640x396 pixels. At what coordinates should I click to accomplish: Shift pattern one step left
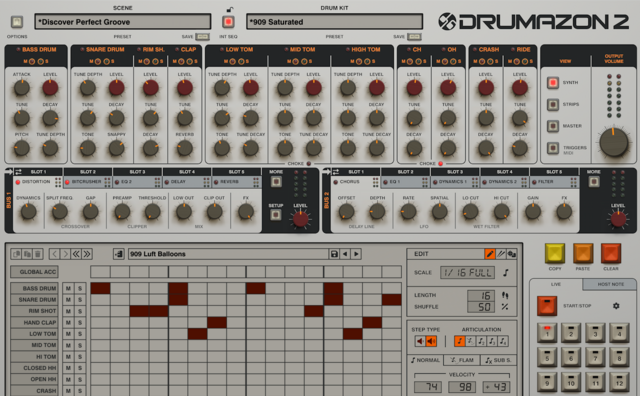[55, 254]
